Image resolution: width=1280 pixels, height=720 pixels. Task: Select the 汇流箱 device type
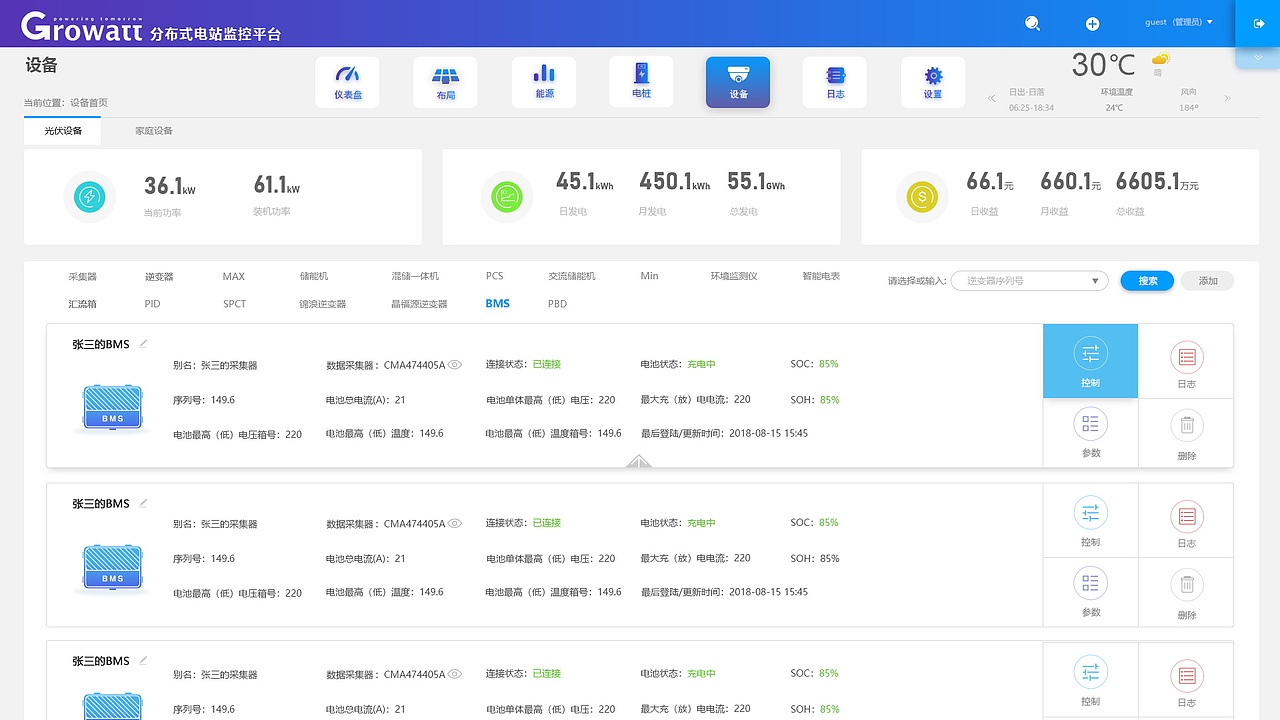[x=83, y=304]
